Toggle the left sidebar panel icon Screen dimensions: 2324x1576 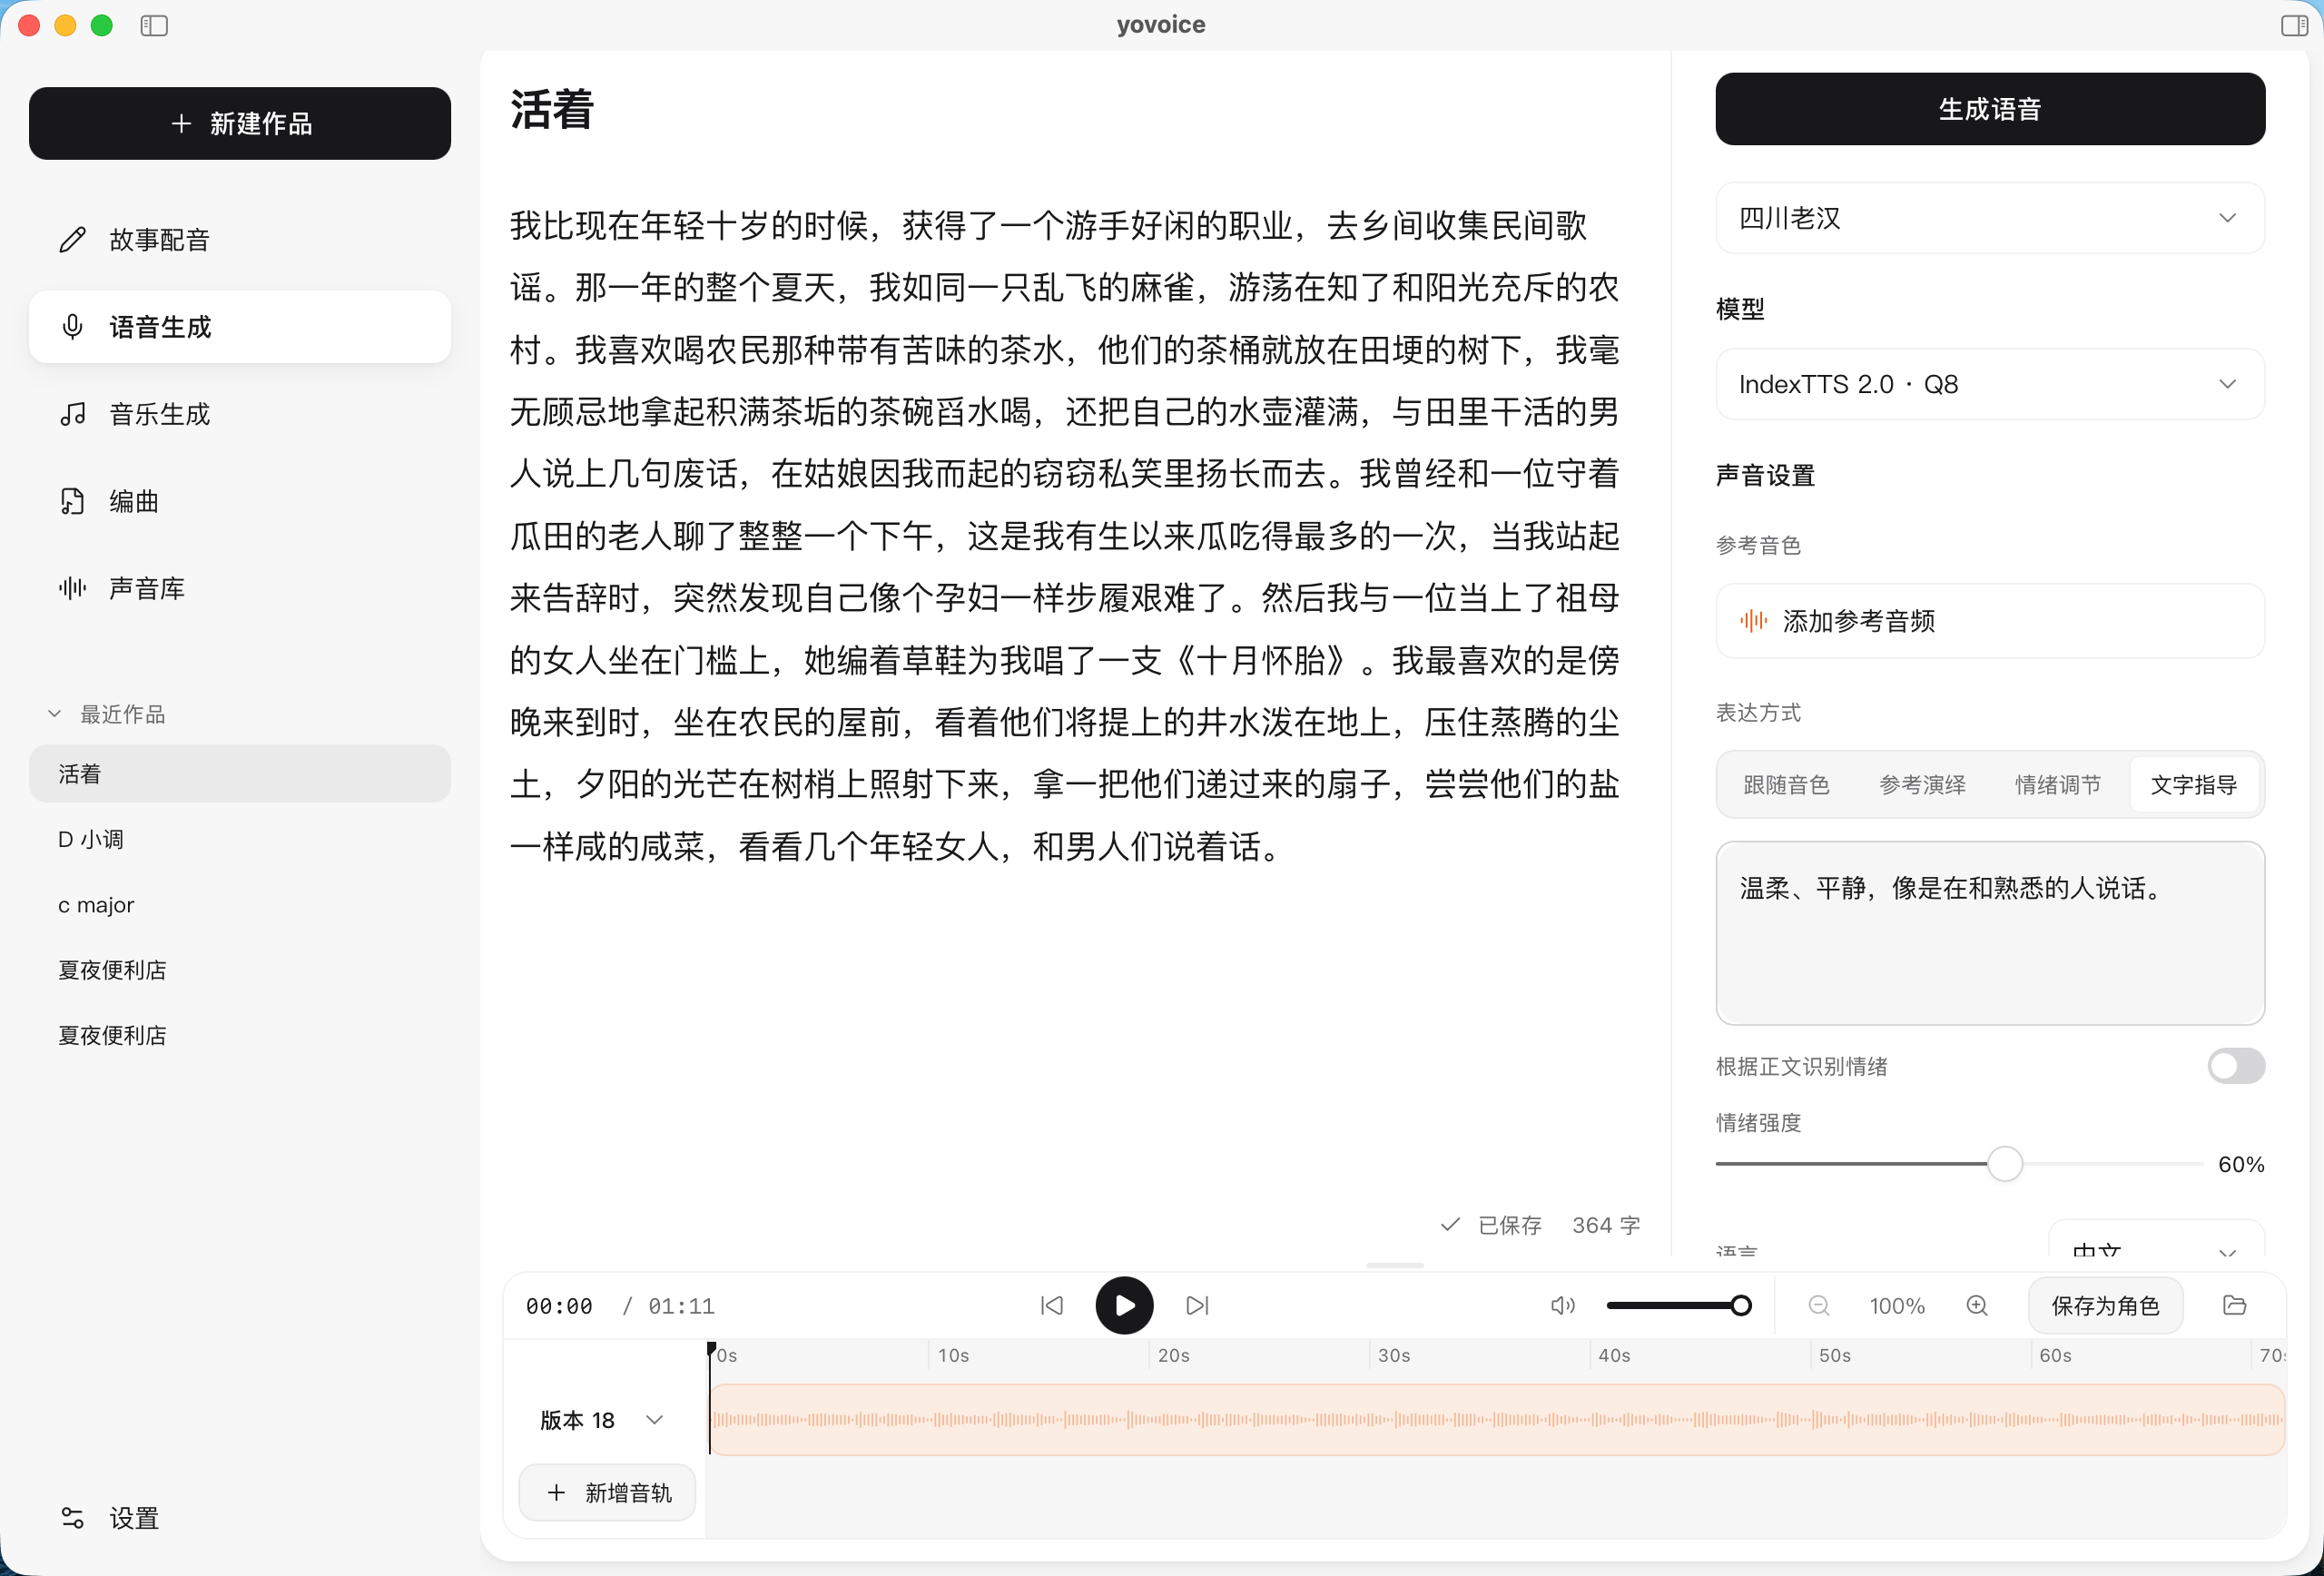pos(154,25)
